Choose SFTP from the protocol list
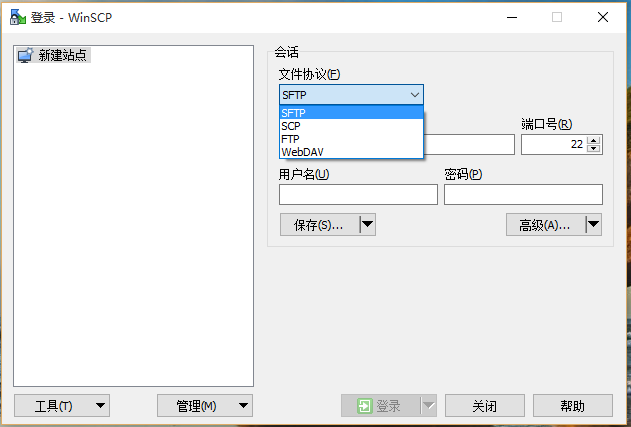The width and height of the screenshot is (631, 427). click(x=351, y=113)
